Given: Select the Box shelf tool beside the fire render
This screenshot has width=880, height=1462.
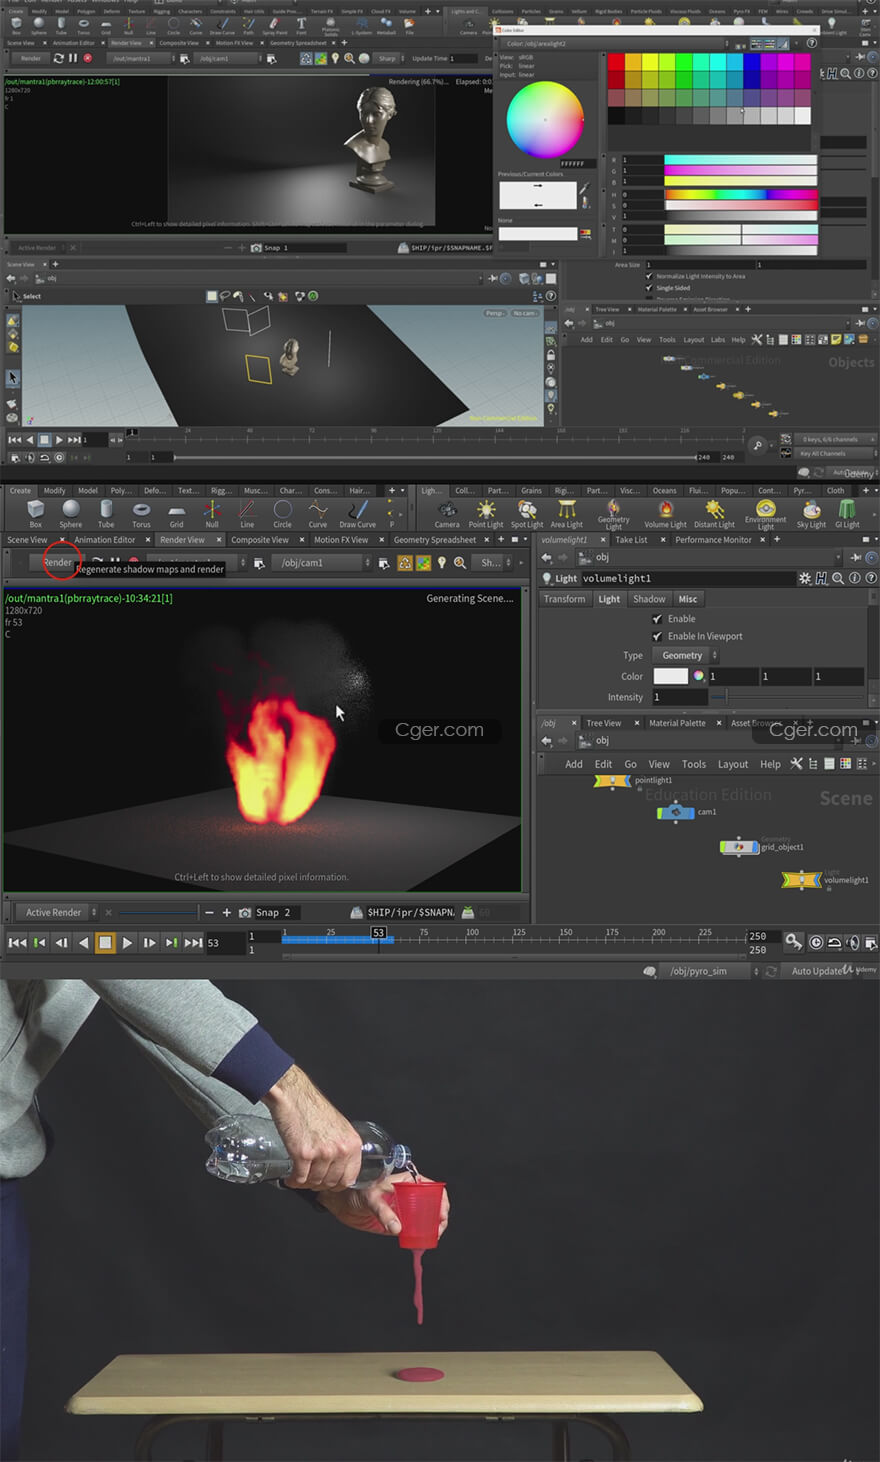Looking at the screenshot, I should click(35, 513).
